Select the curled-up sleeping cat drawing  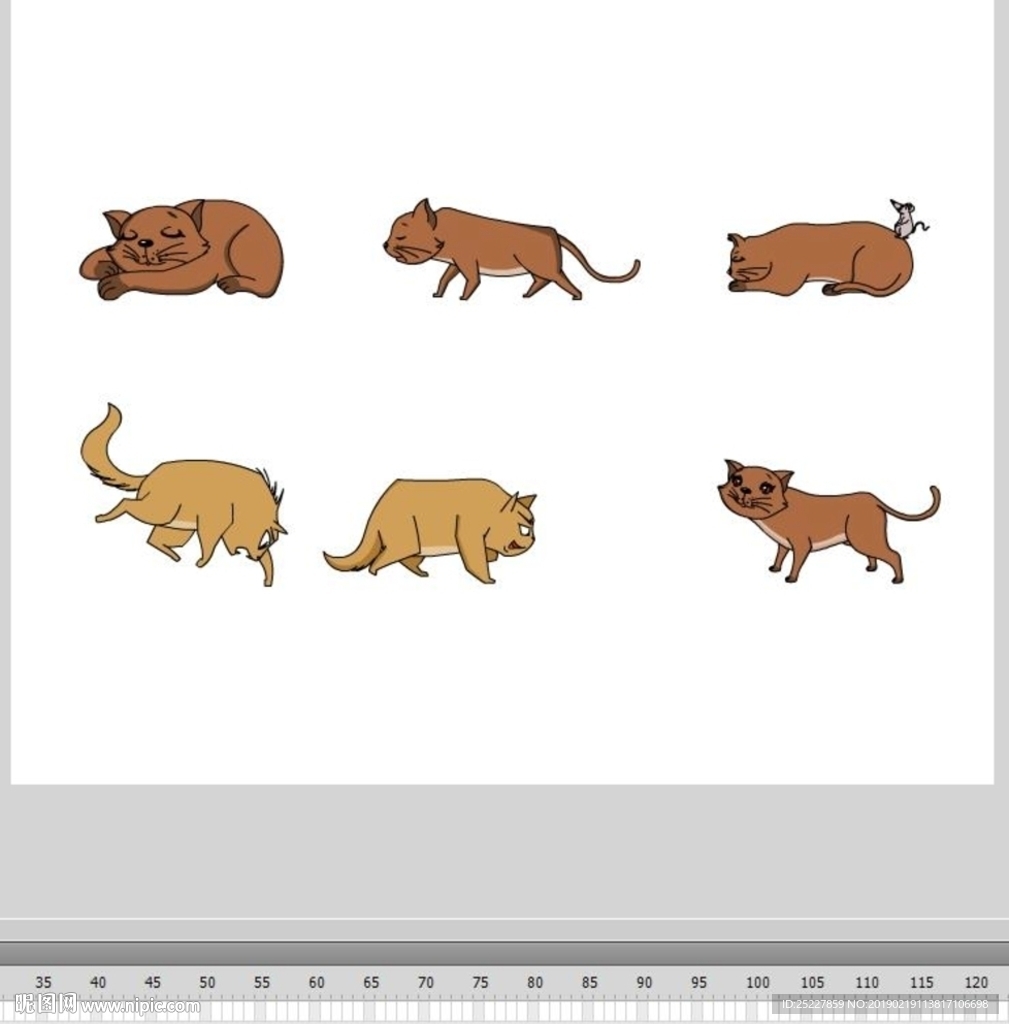click(x=182, y=249)
